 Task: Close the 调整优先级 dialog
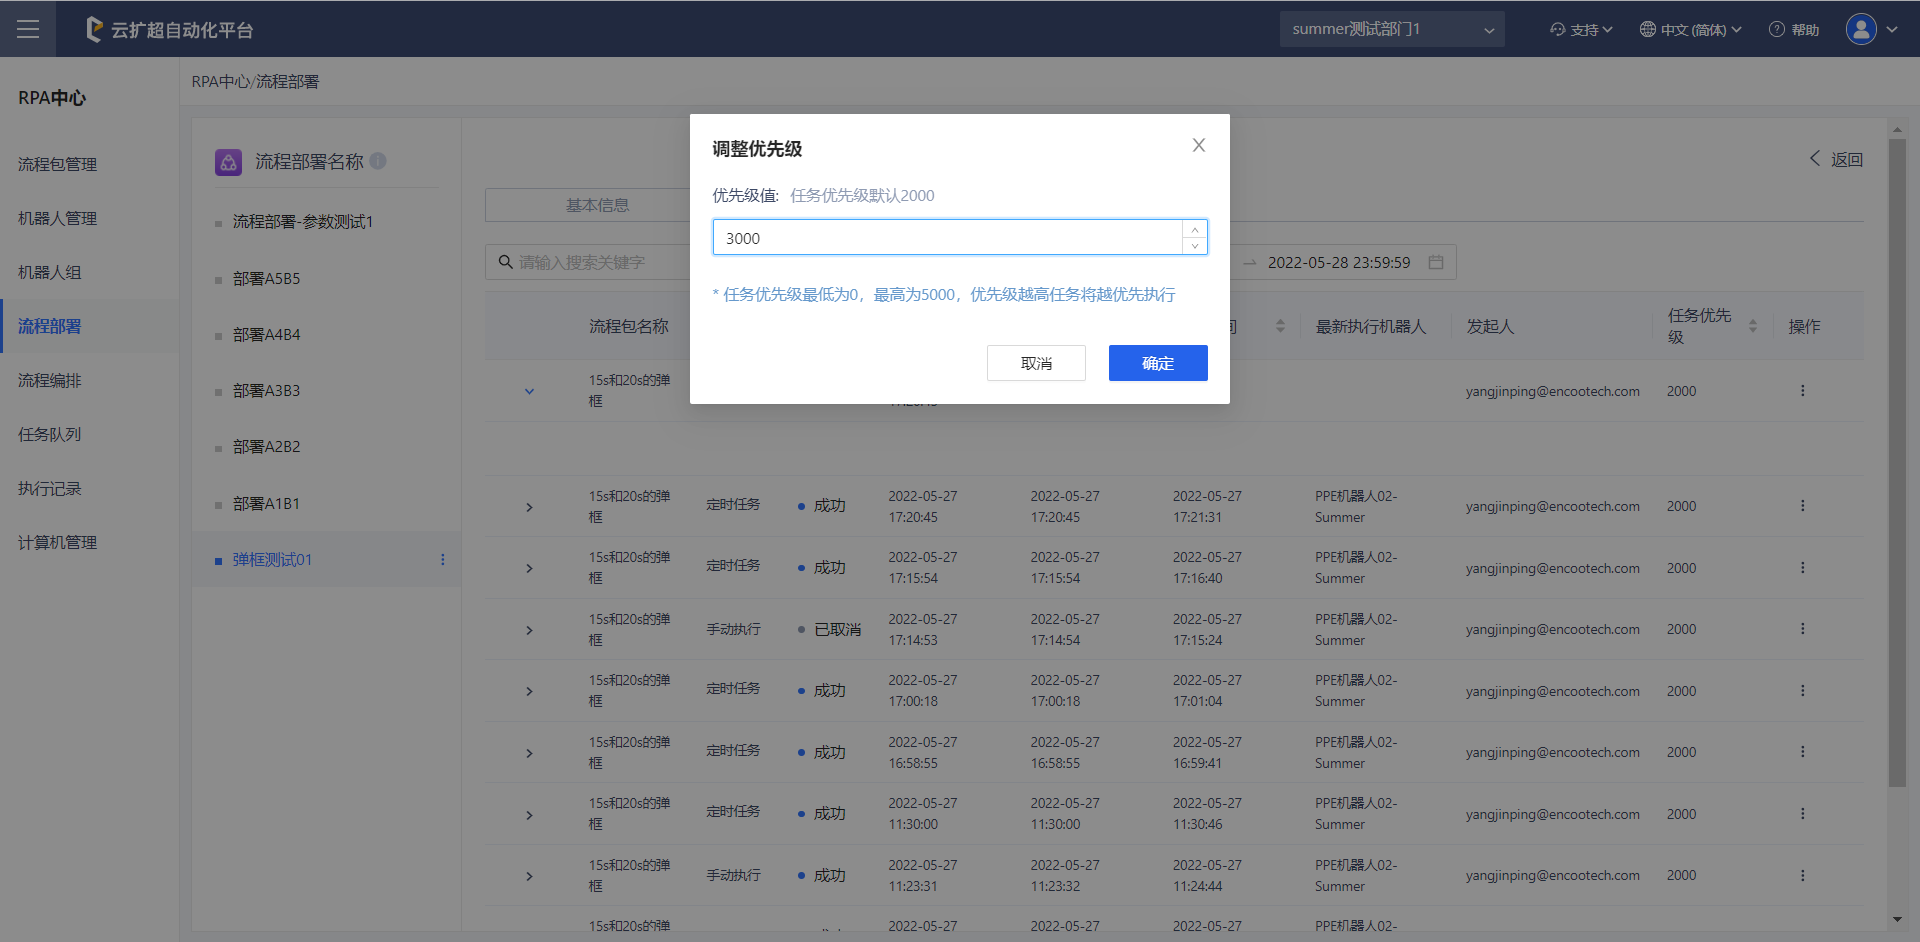[x=1199, y=145]
